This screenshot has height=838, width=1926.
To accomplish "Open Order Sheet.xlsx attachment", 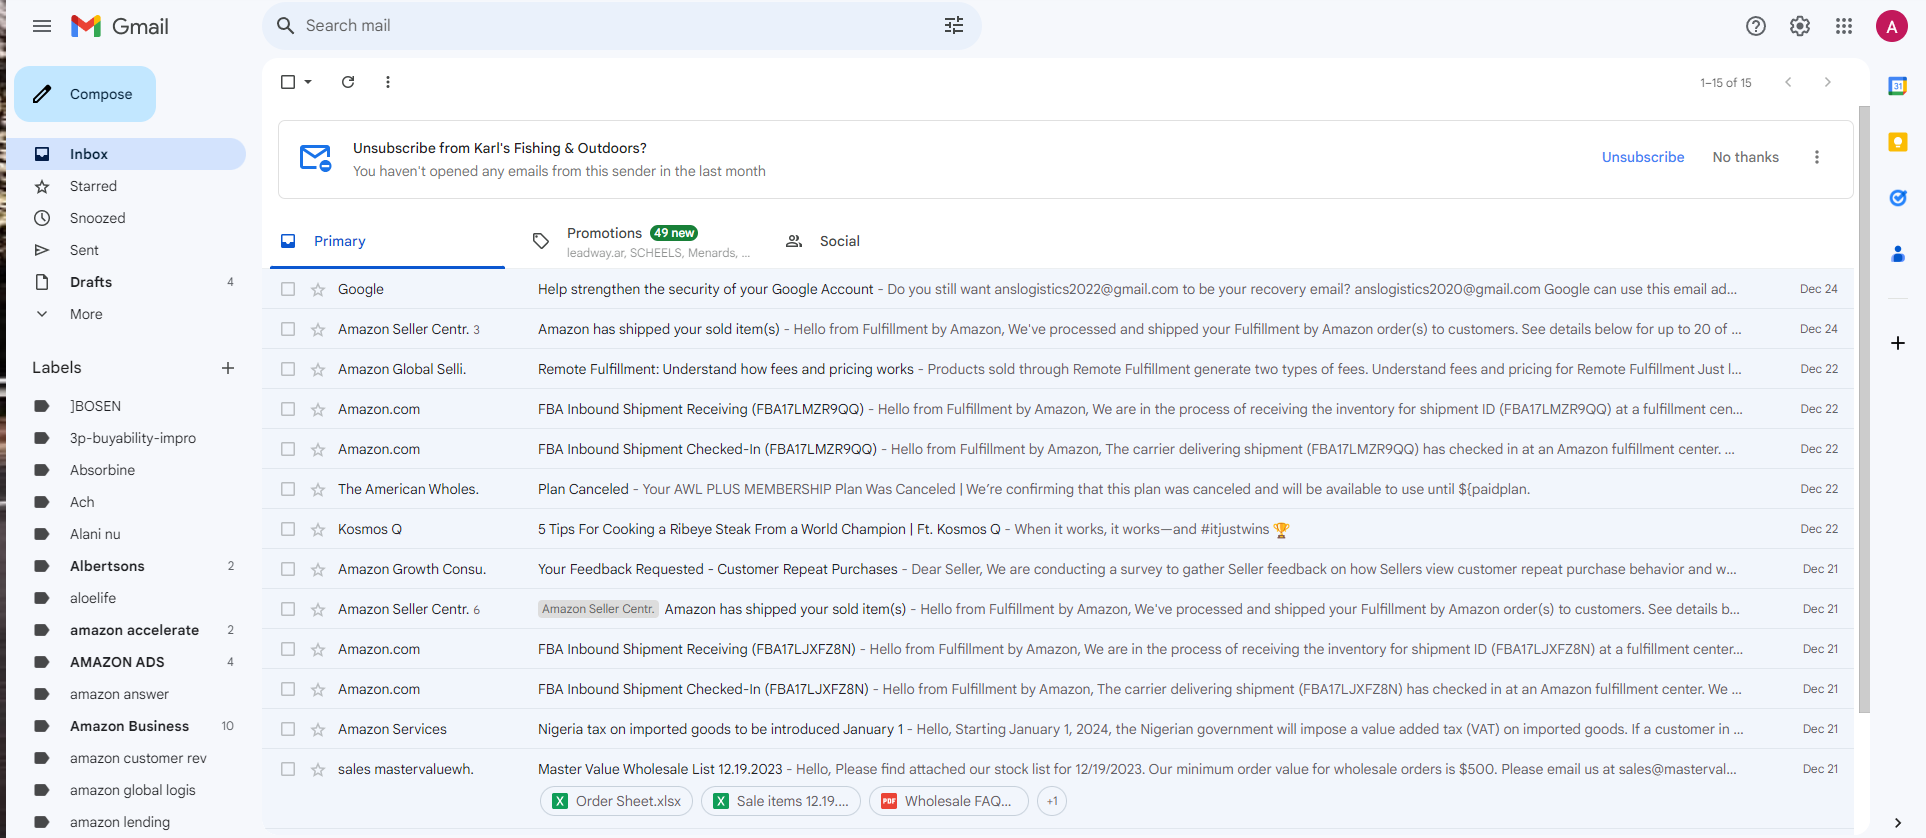I will (616, 801).
